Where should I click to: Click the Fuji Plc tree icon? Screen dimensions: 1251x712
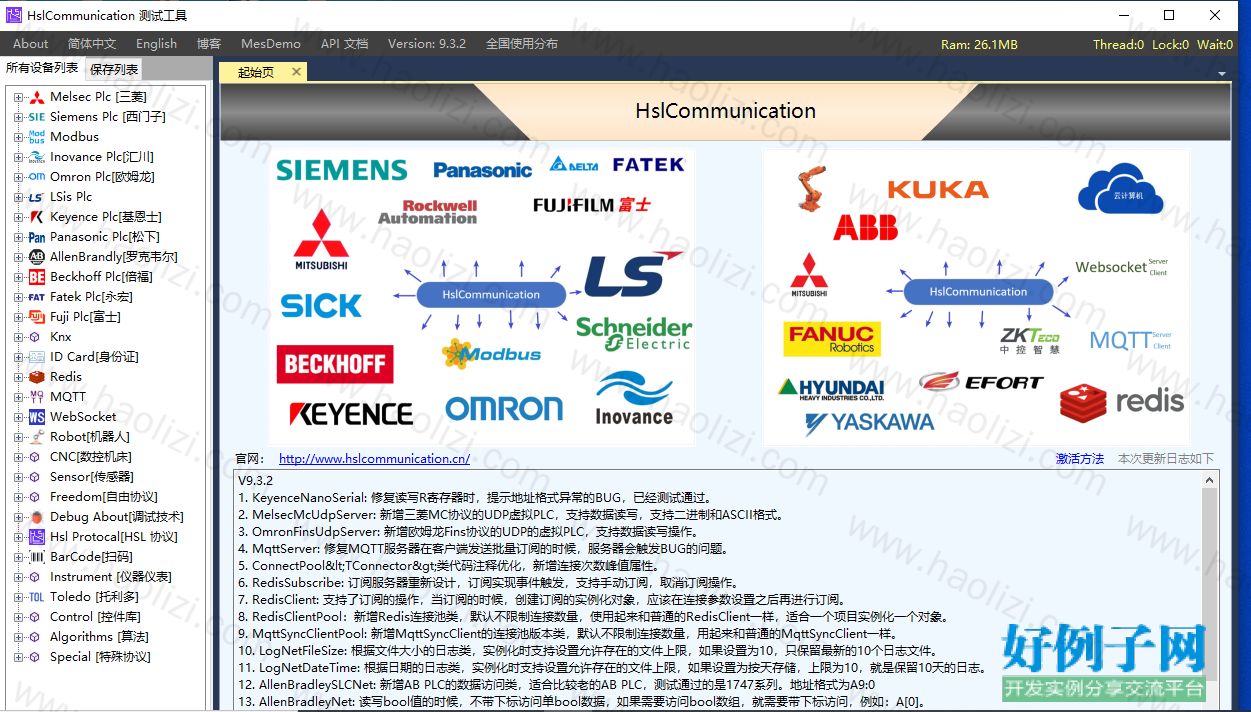[36, 317]
